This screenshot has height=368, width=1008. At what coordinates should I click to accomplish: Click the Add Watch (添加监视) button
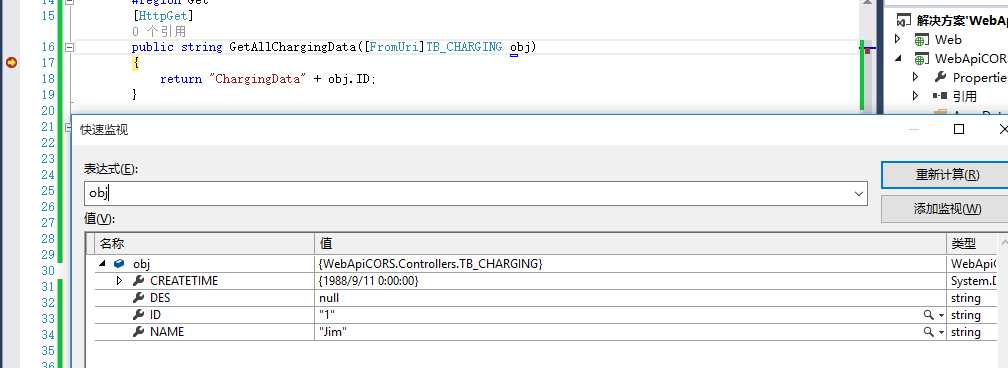[x=946, y=208]
